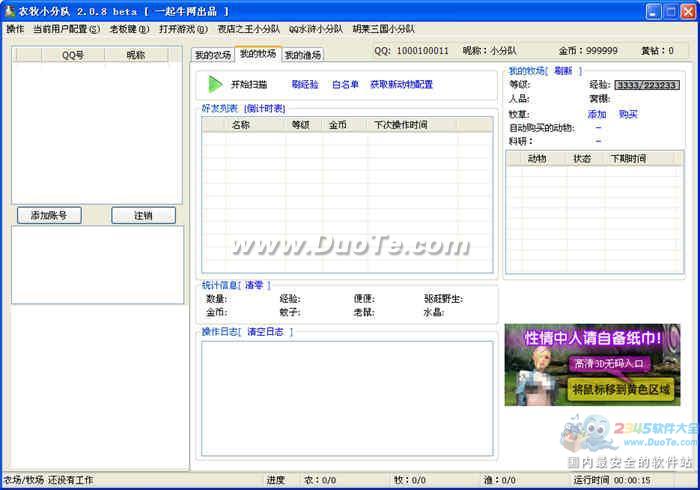Click 获取新动物配置 link

point(401,85)
